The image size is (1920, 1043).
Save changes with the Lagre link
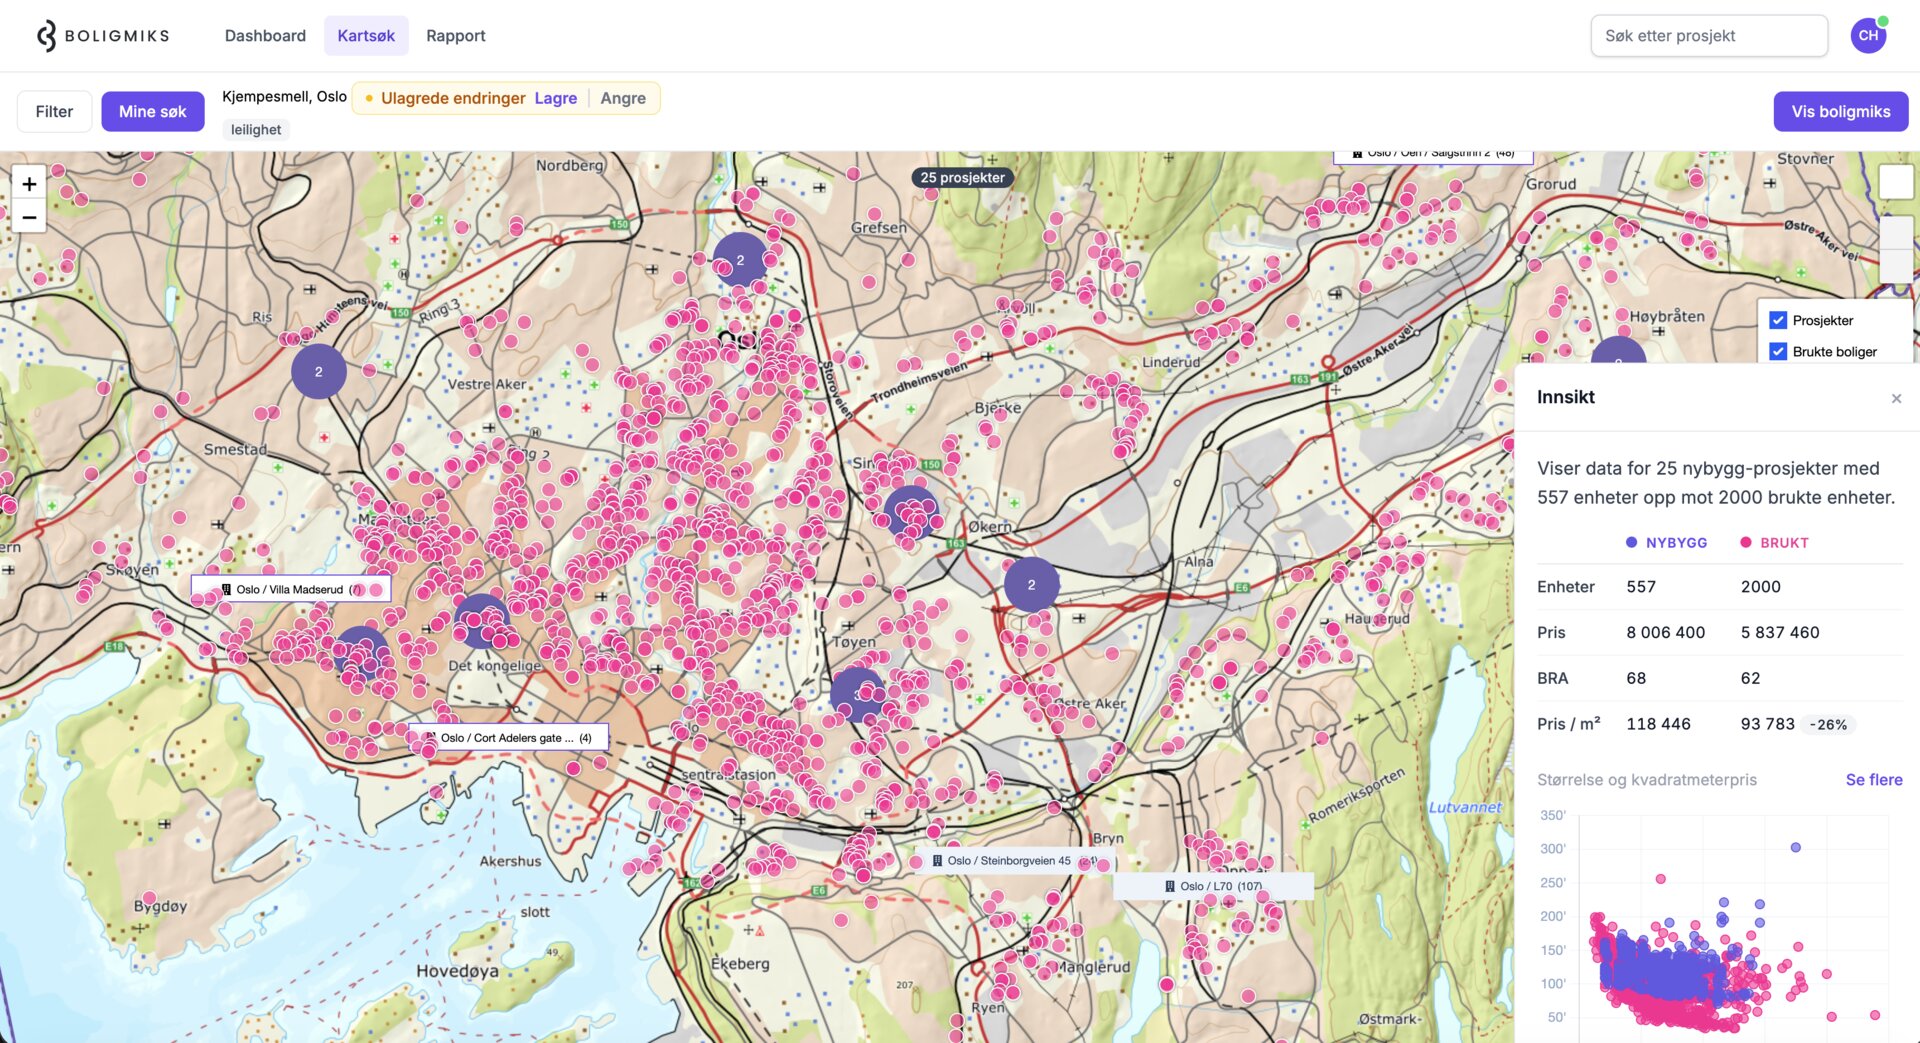click(x=555, y=98)
